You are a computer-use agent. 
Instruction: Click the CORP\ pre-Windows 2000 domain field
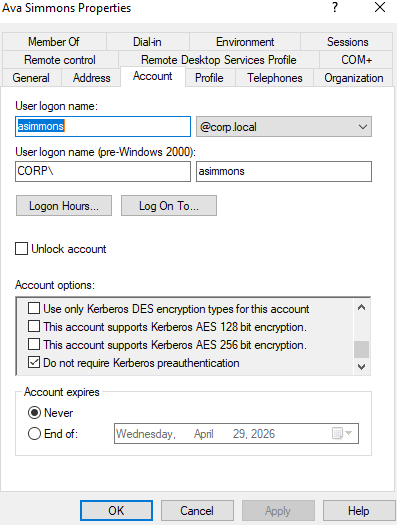click(x=103, y=171)
